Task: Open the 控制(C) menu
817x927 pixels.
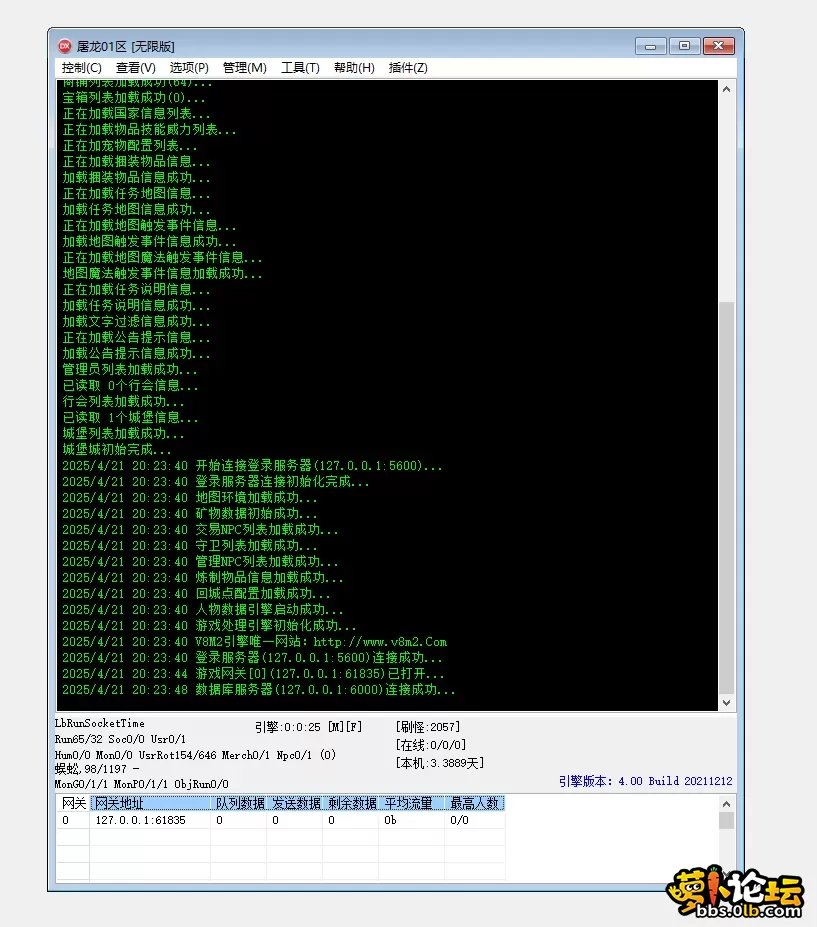Action: point(82,68)
